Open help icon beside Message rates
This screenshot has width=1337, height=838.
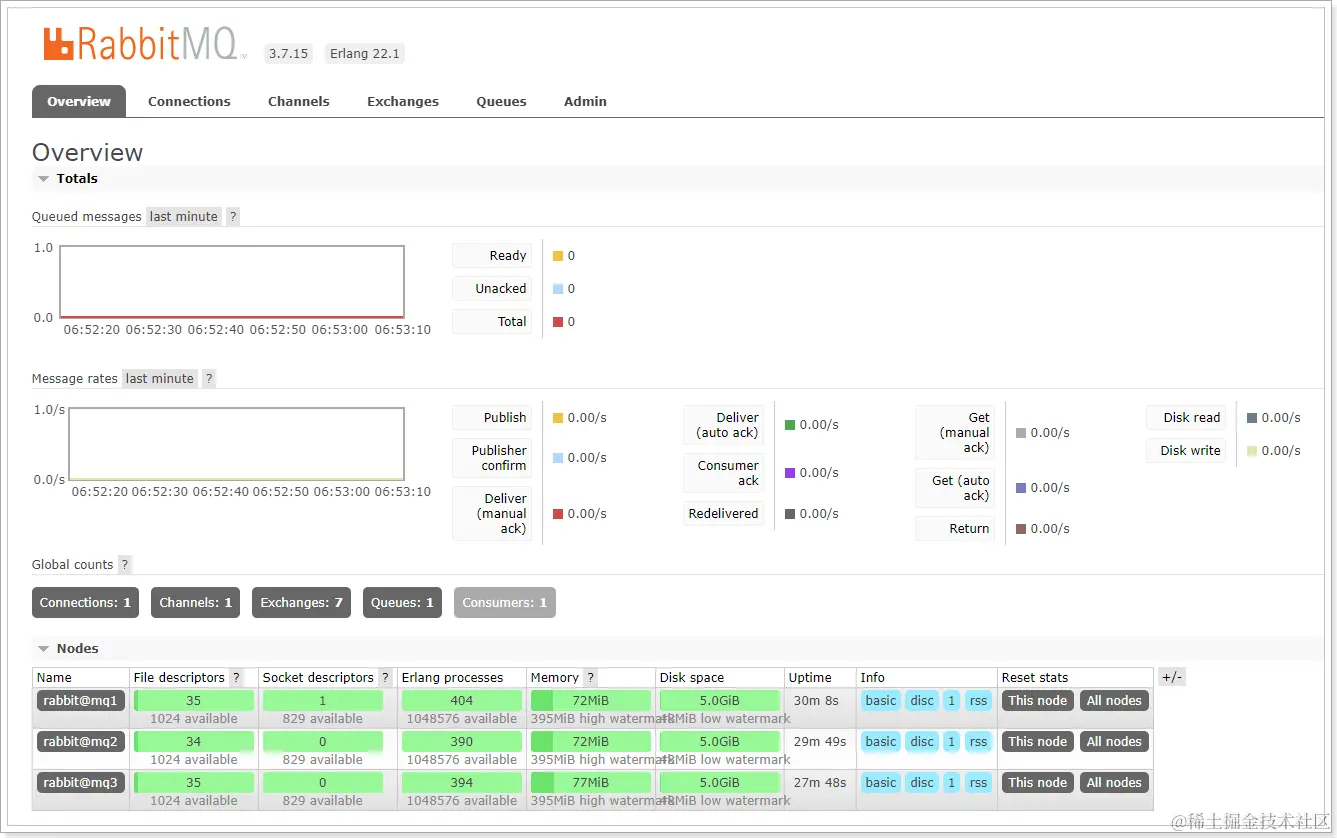[x=209, y=378]
